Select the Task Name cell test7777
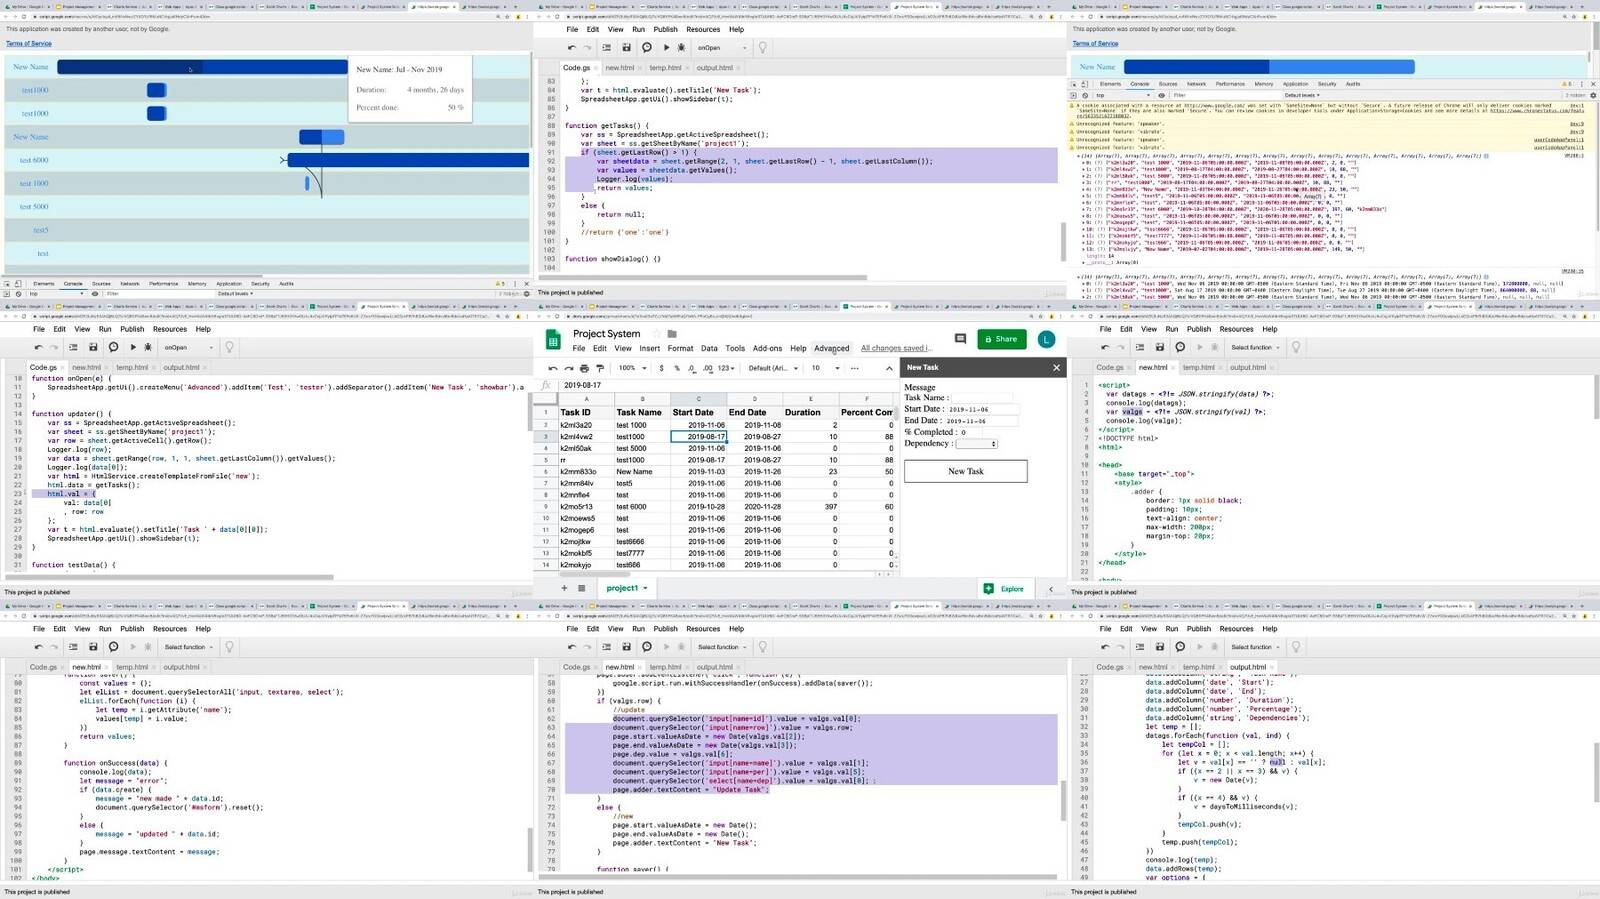 point(640,553)
